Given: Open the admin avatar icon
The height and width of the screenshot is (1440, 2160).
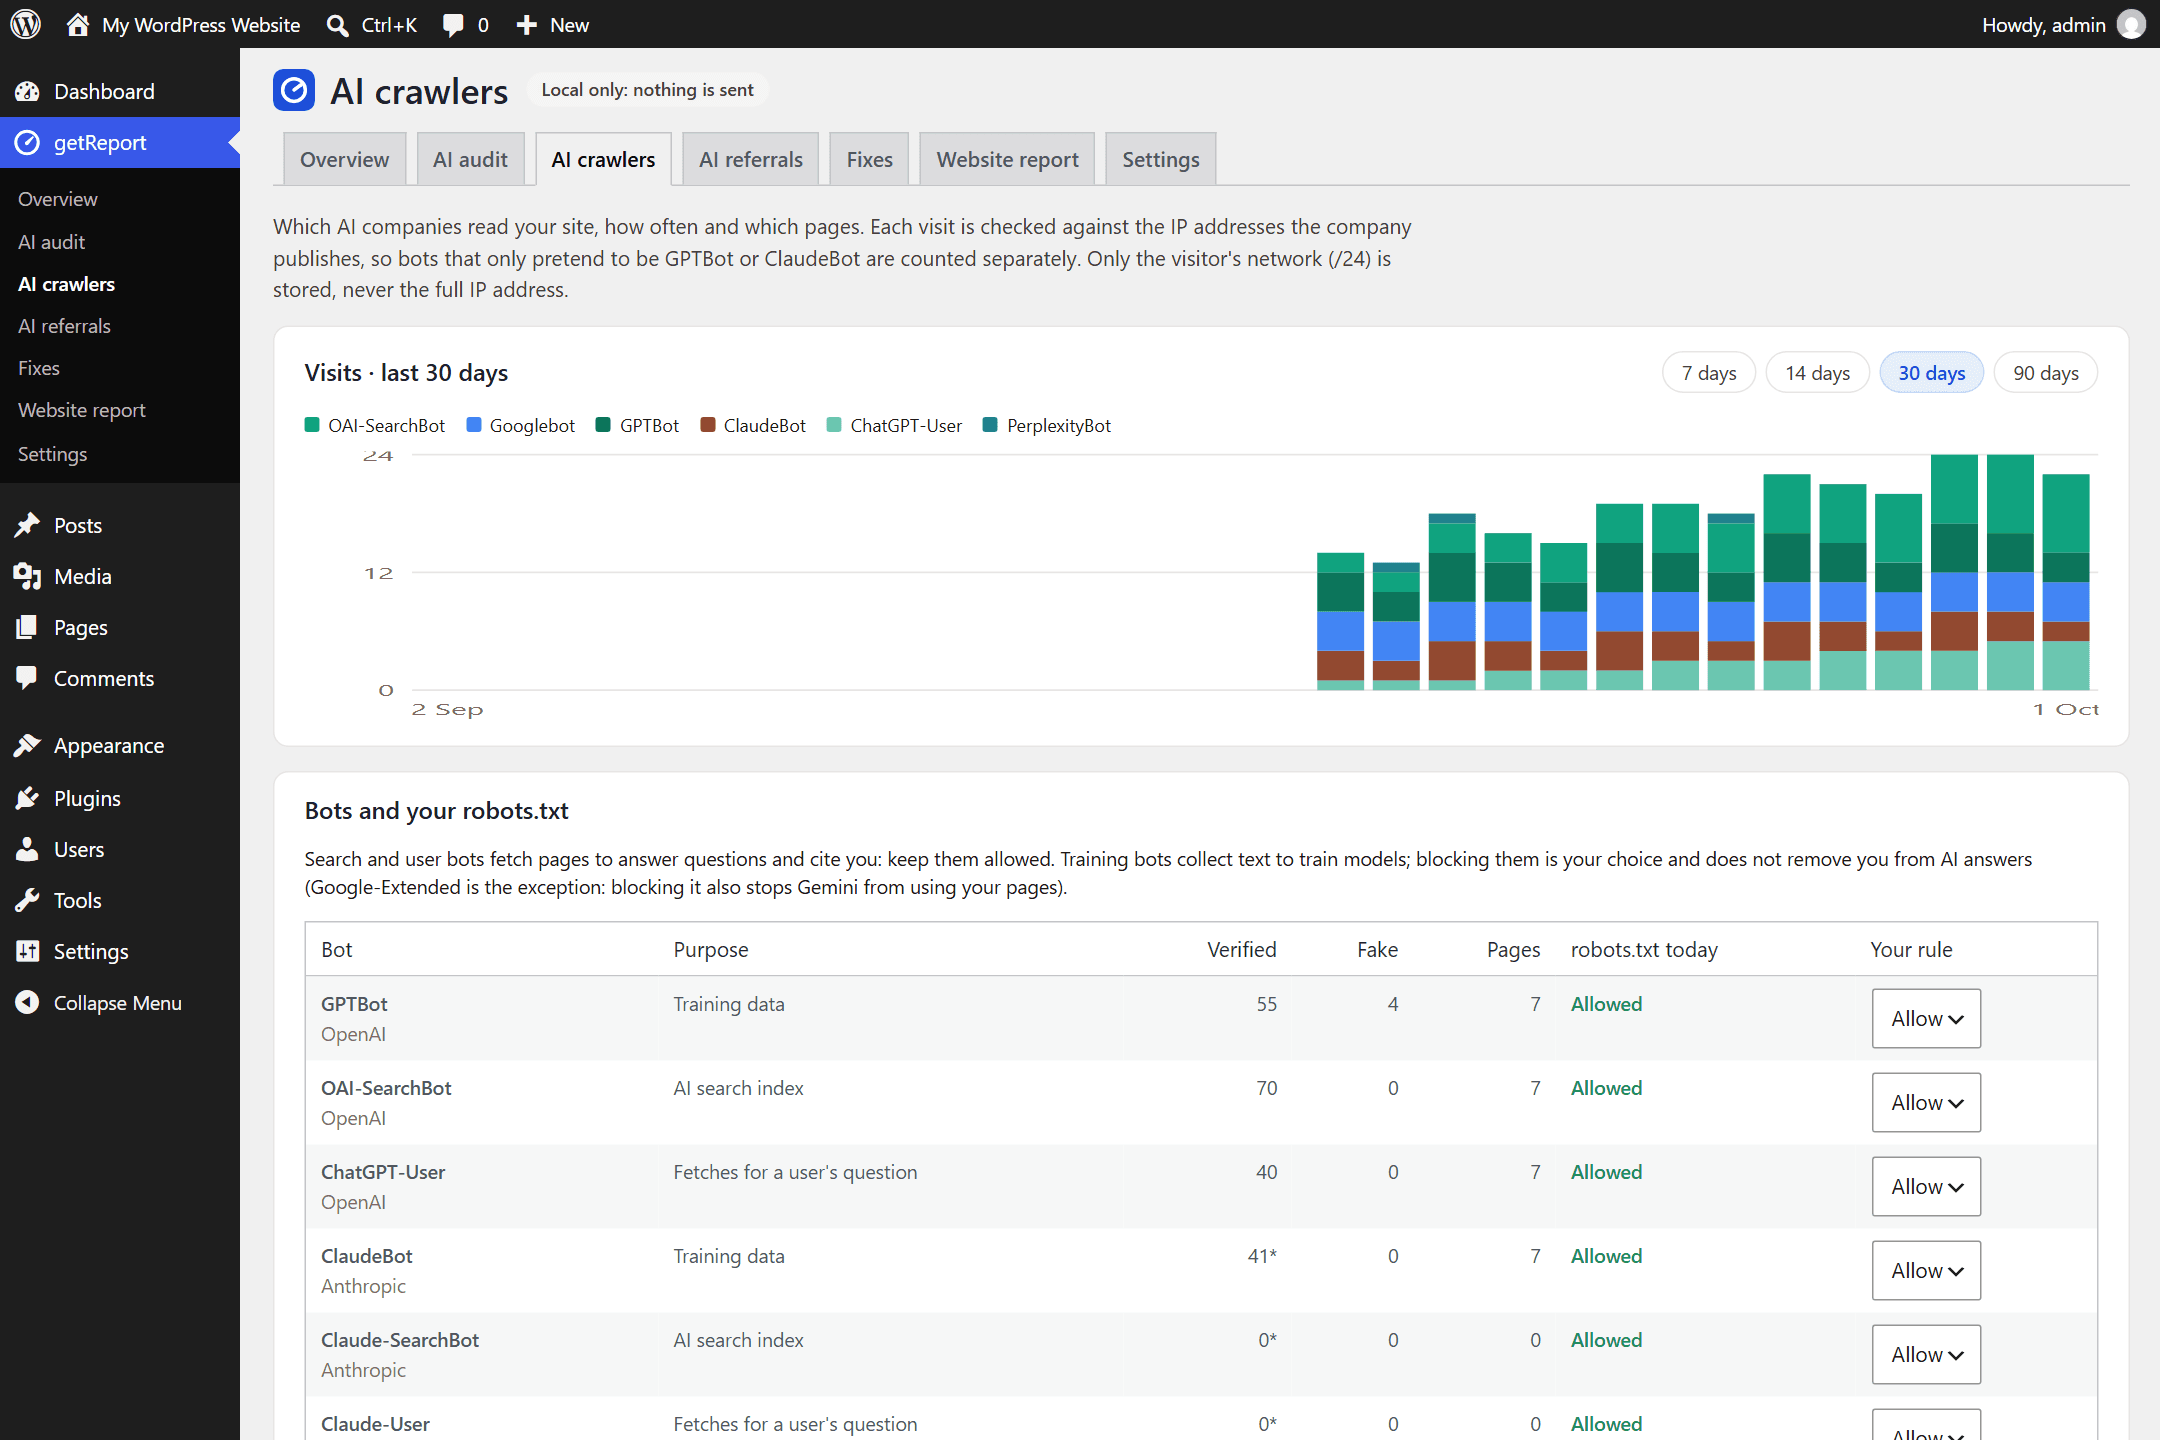Looking at the screenshot, I should 2132,24.
